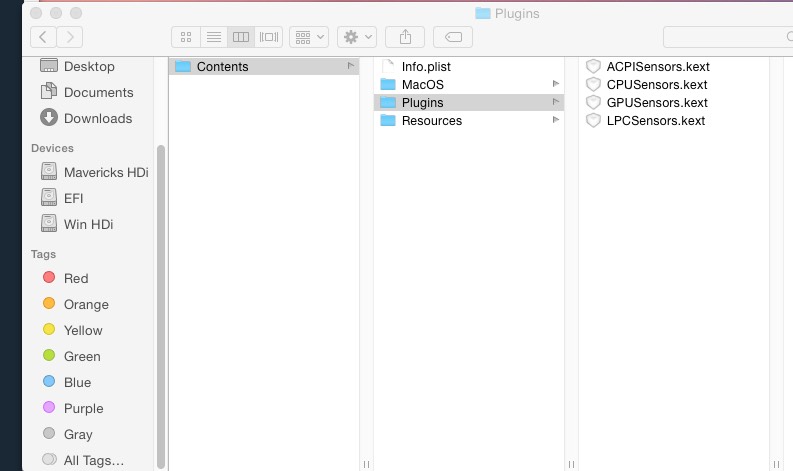
Task: Click the Edit Tags toolbar button
Action: click(x=453, y=37)
